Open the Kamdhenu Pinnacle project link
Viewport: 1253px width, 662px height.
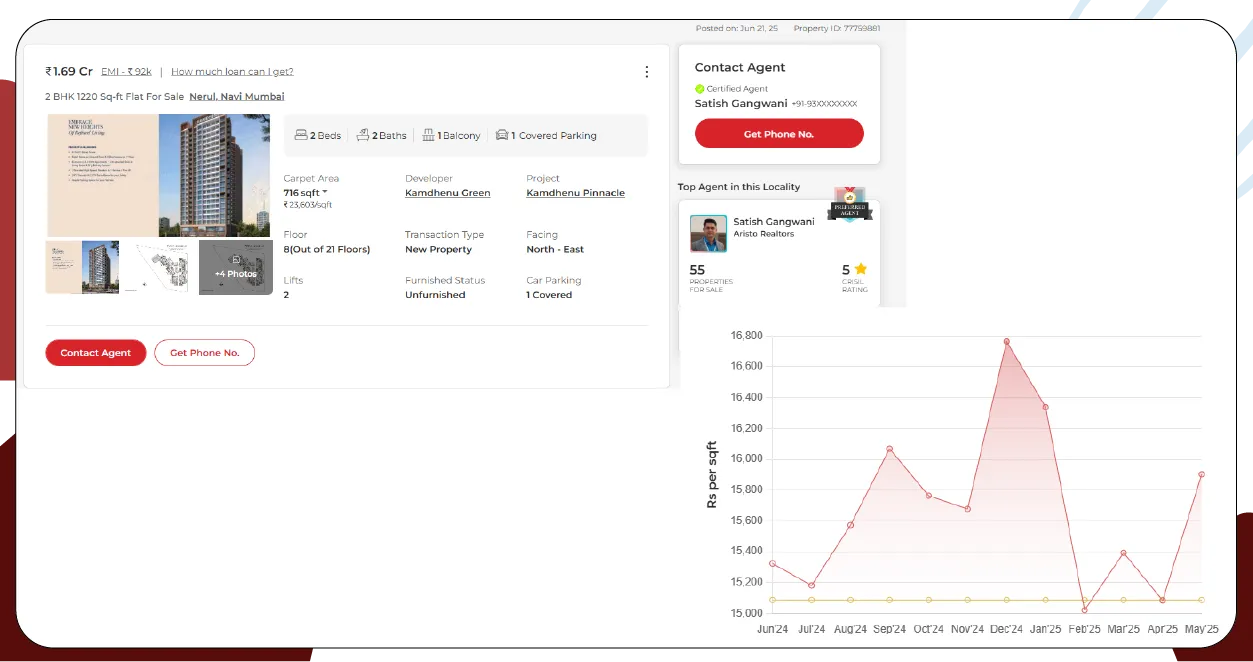click(x=576, y=193)
